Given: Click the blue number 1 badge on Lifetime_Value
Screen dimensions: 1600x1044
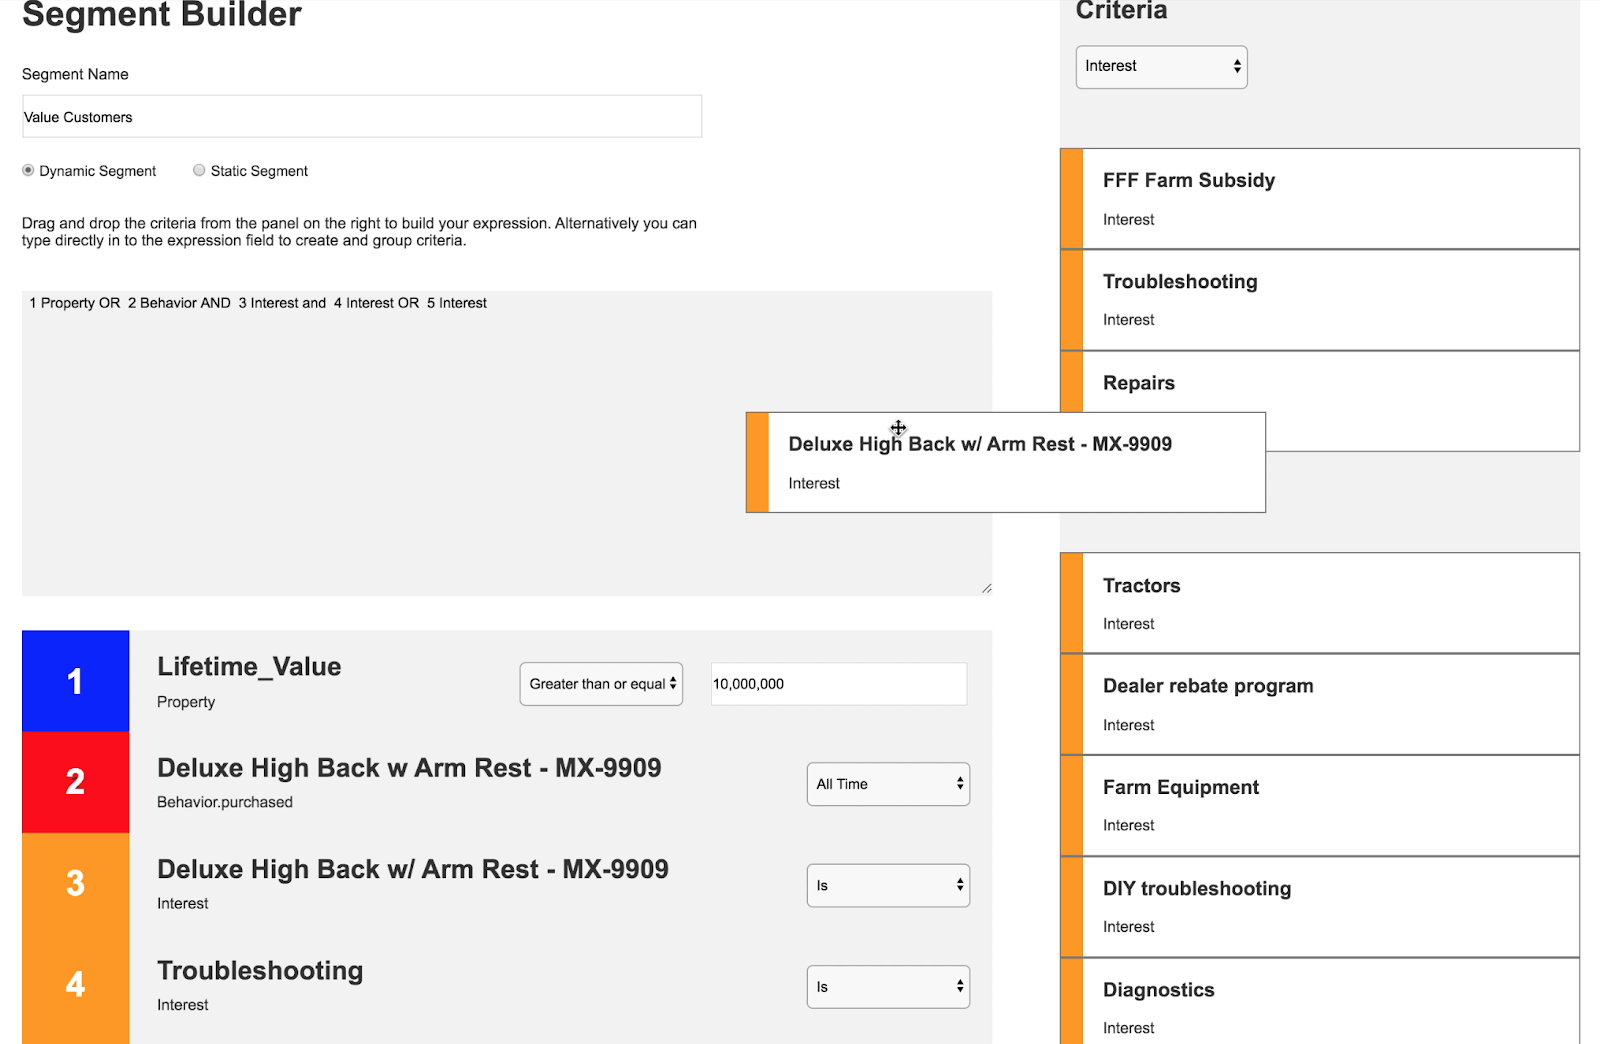Looking at the screenshot, I should pos(75,681).
